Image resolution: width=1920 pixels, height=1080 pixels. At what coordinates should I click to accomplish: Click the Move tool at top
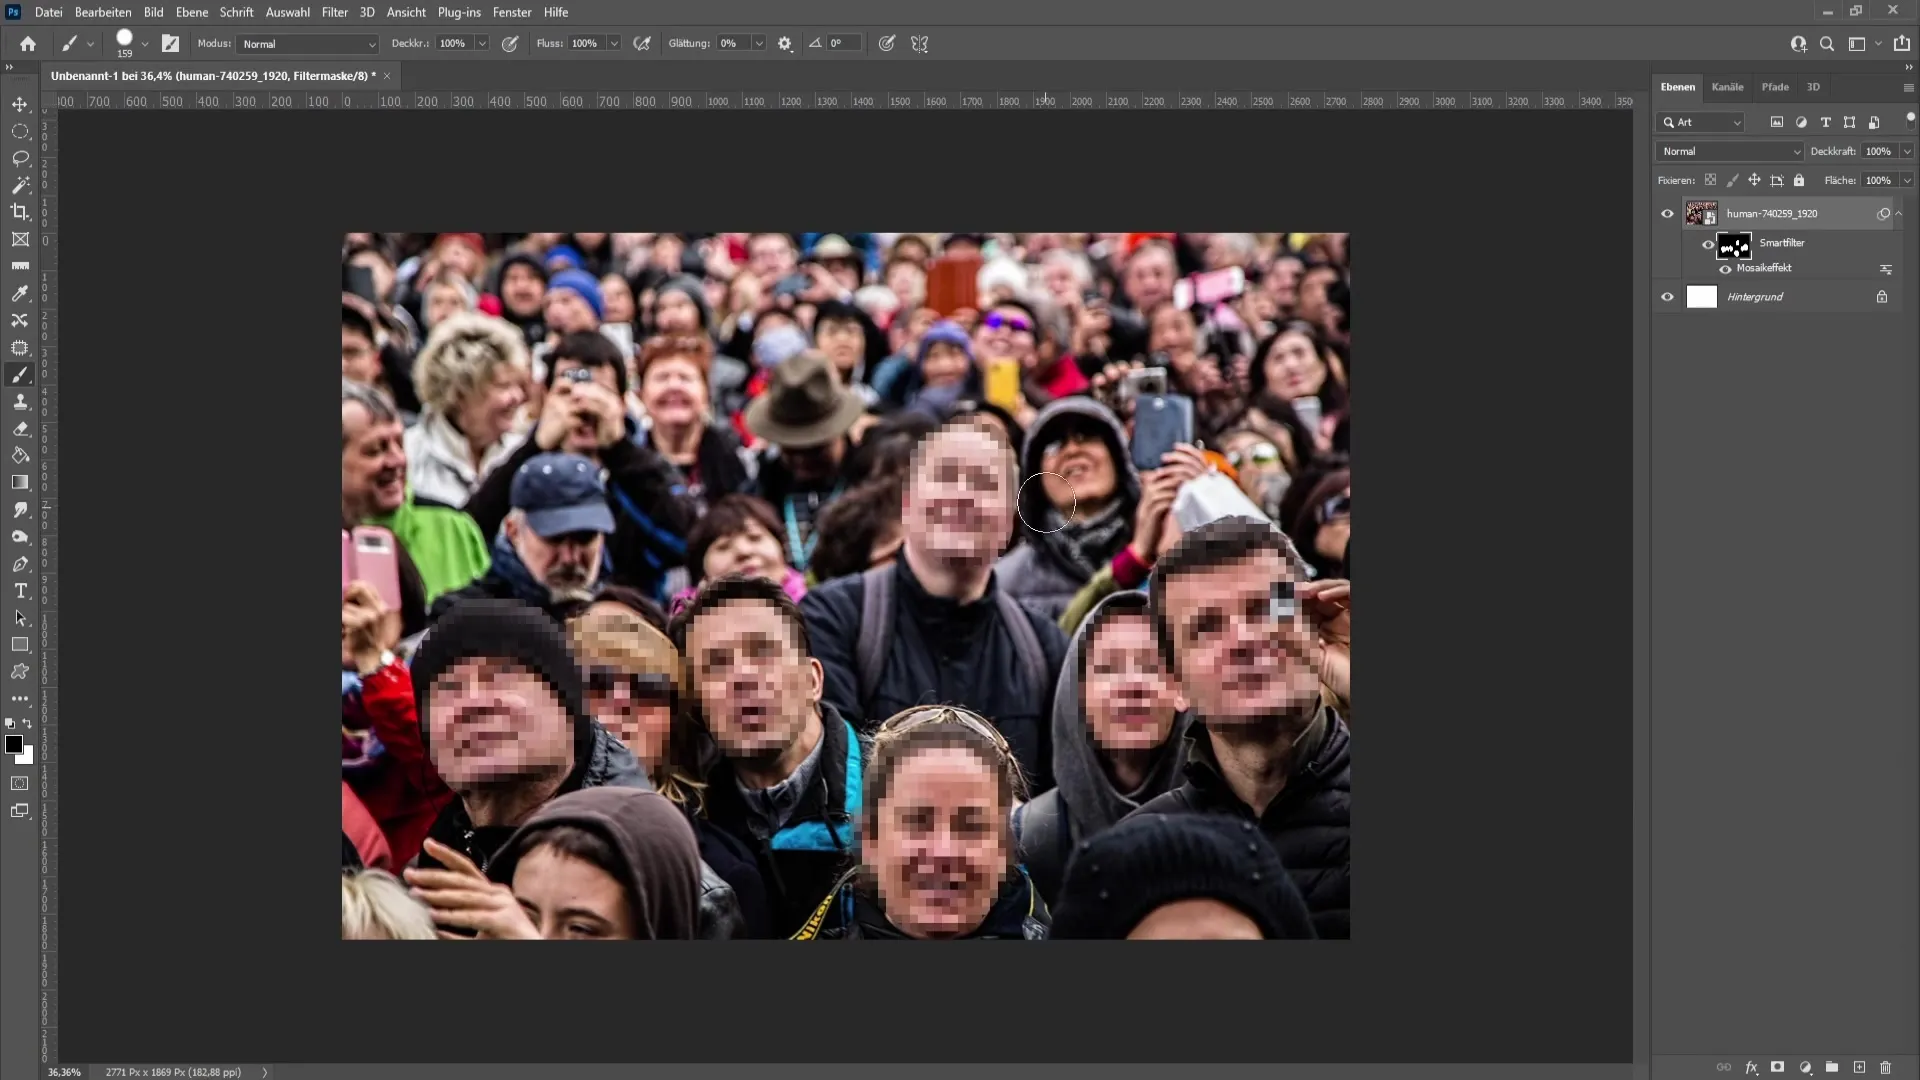tap(20, 103)
